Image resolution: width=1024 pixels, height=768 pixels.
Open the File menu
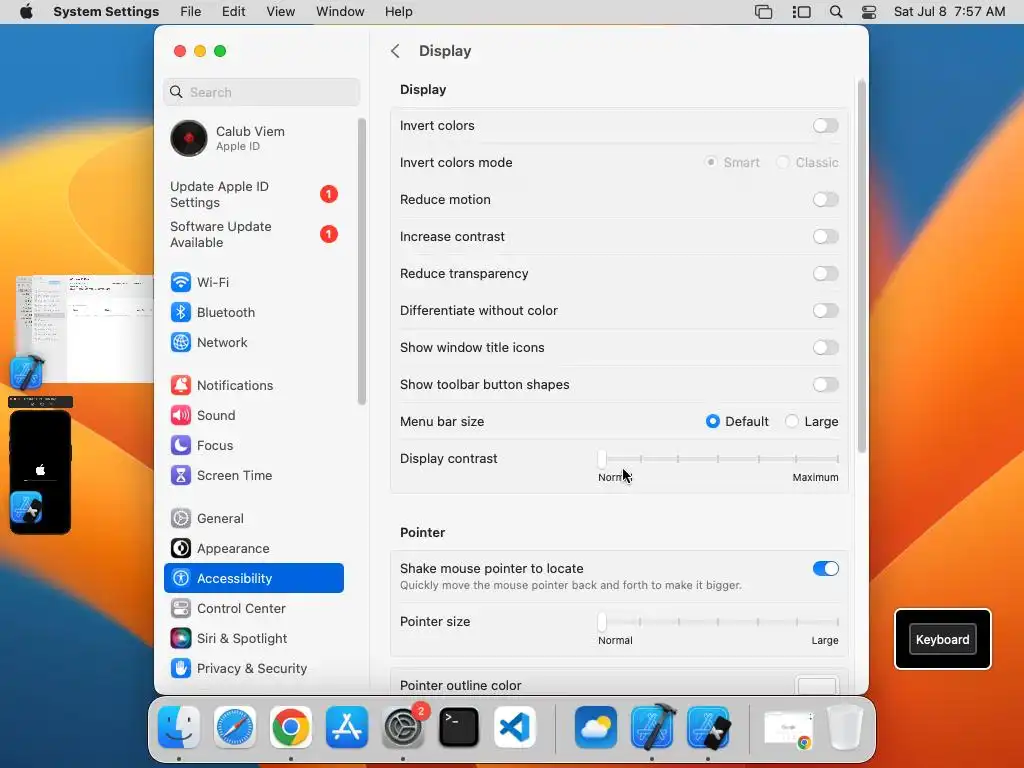191,12
